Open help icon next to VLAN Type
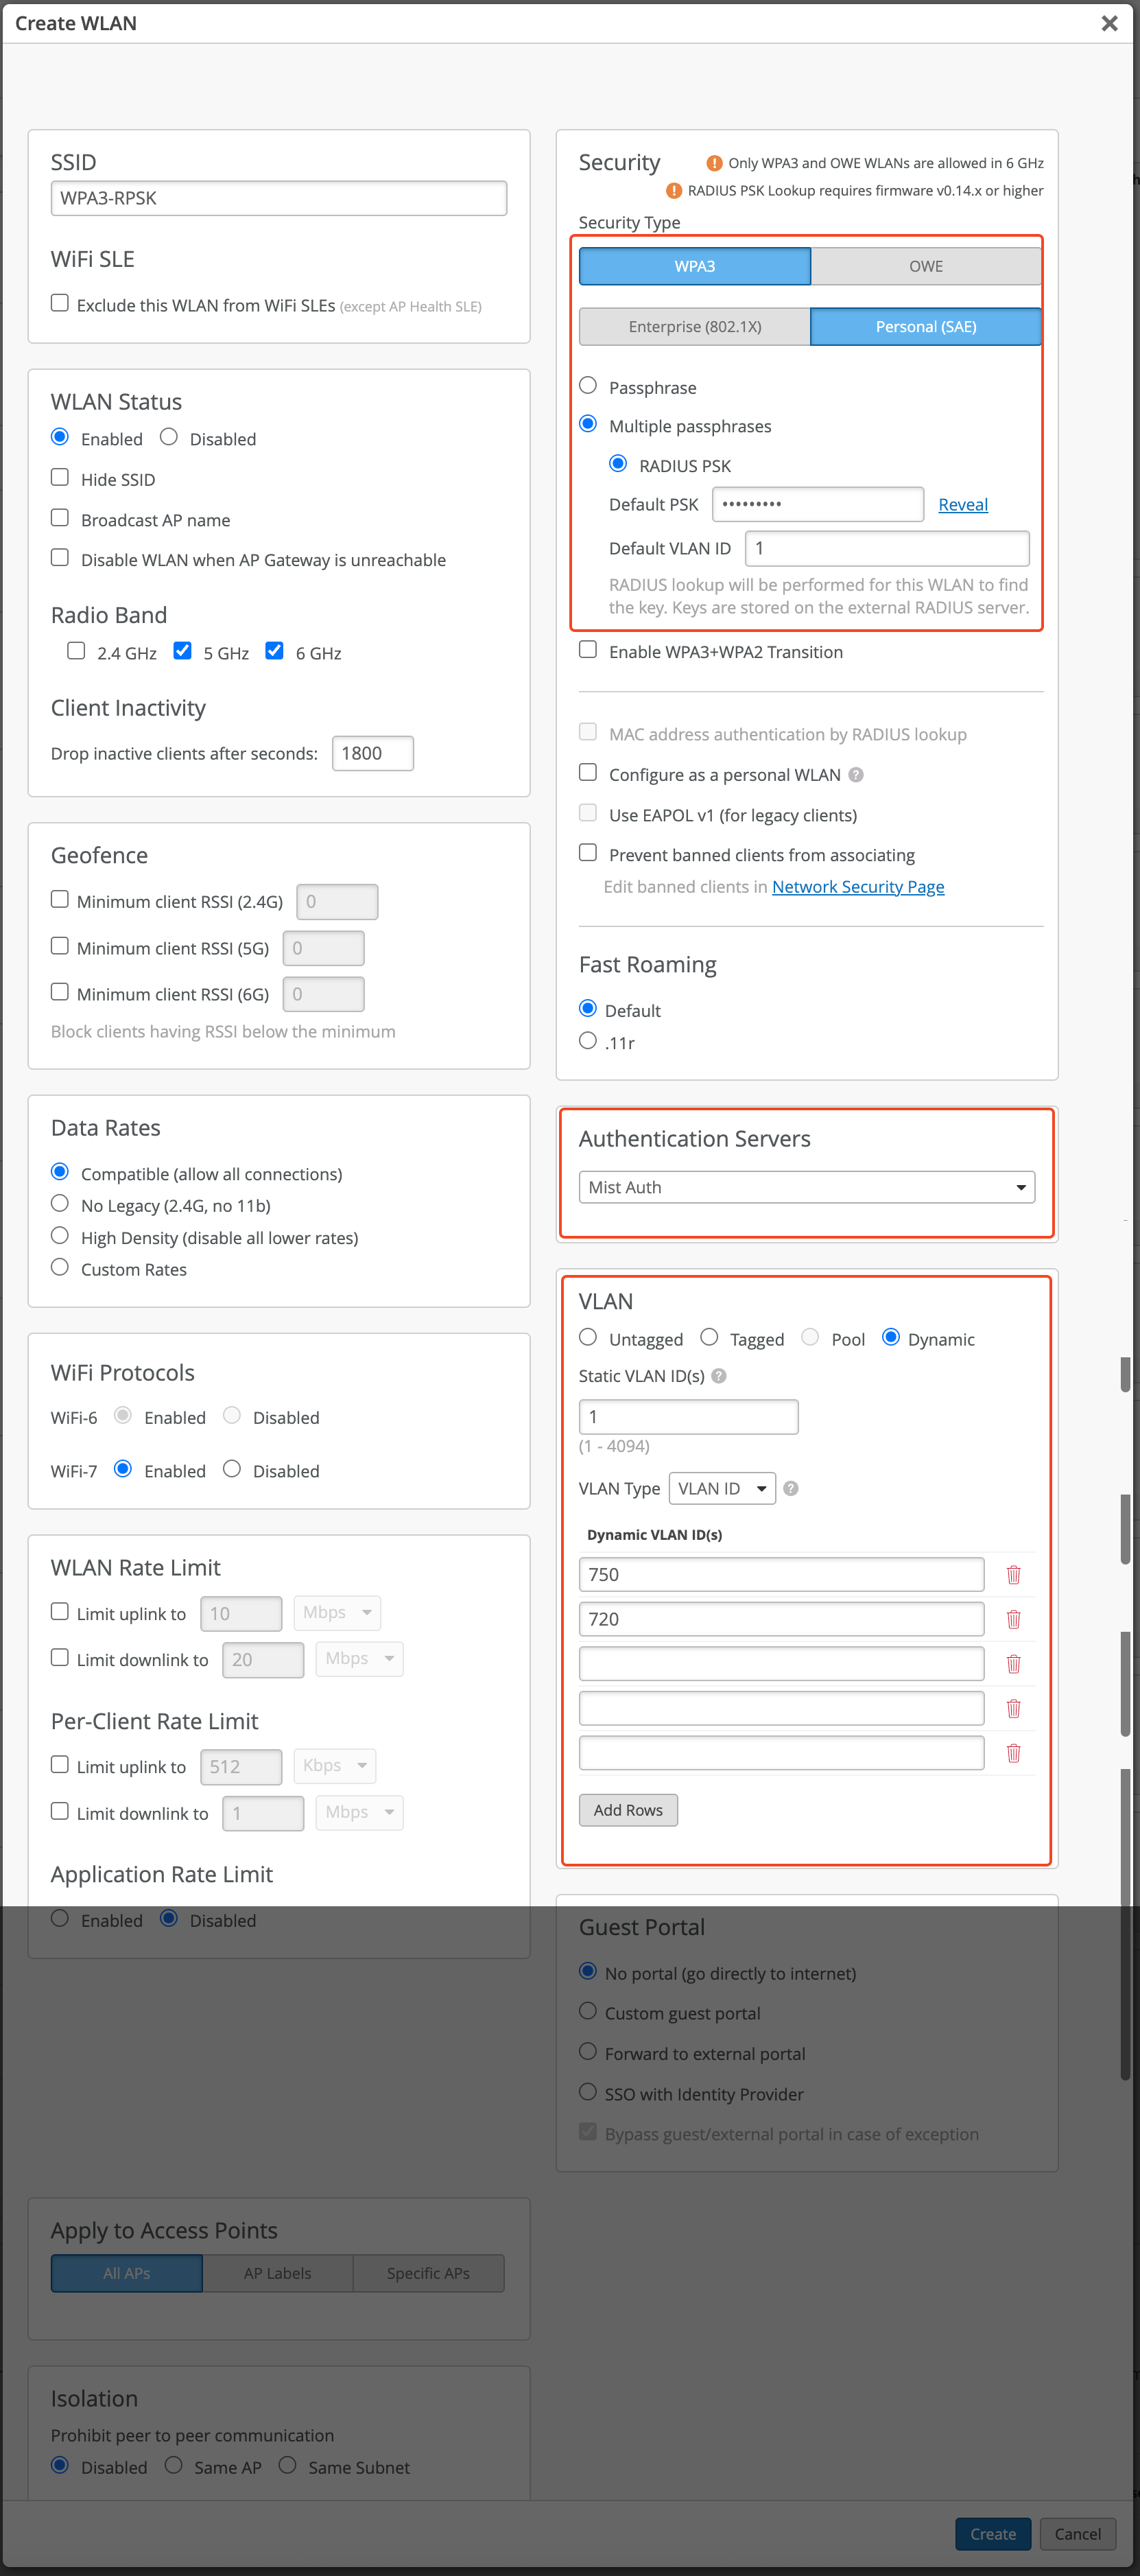The width and height of the screenshot is (1140, 2576). tap(791, 1488)
